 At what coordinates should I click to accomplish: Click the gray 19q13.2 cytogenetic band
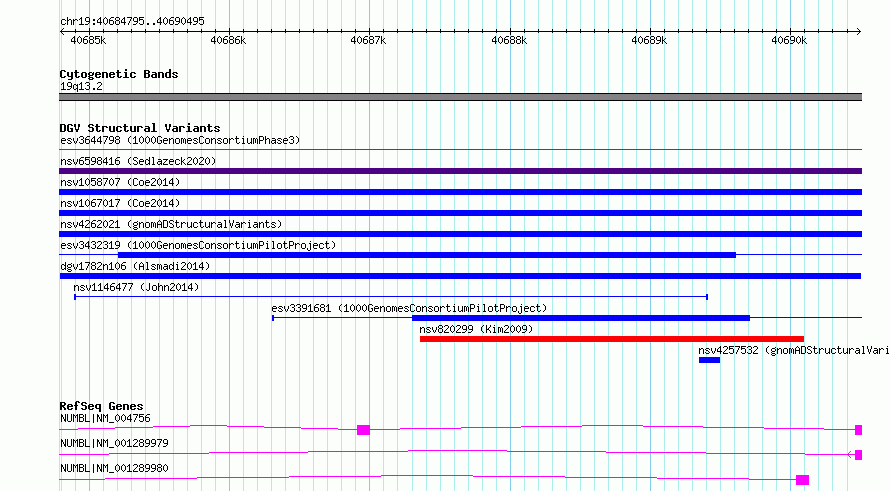pyautogui.click(x=460, y=97)
